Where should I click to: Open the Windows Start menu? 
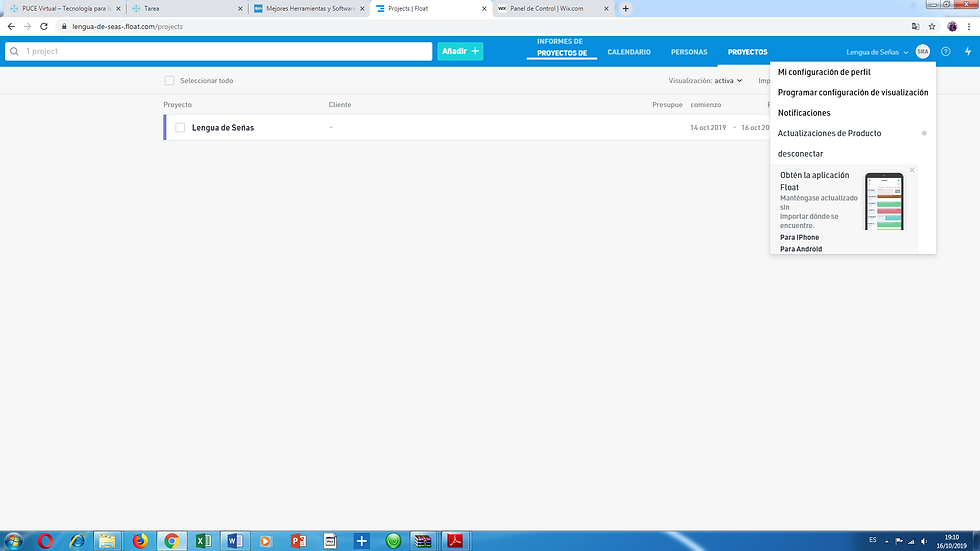coord(13,541)
